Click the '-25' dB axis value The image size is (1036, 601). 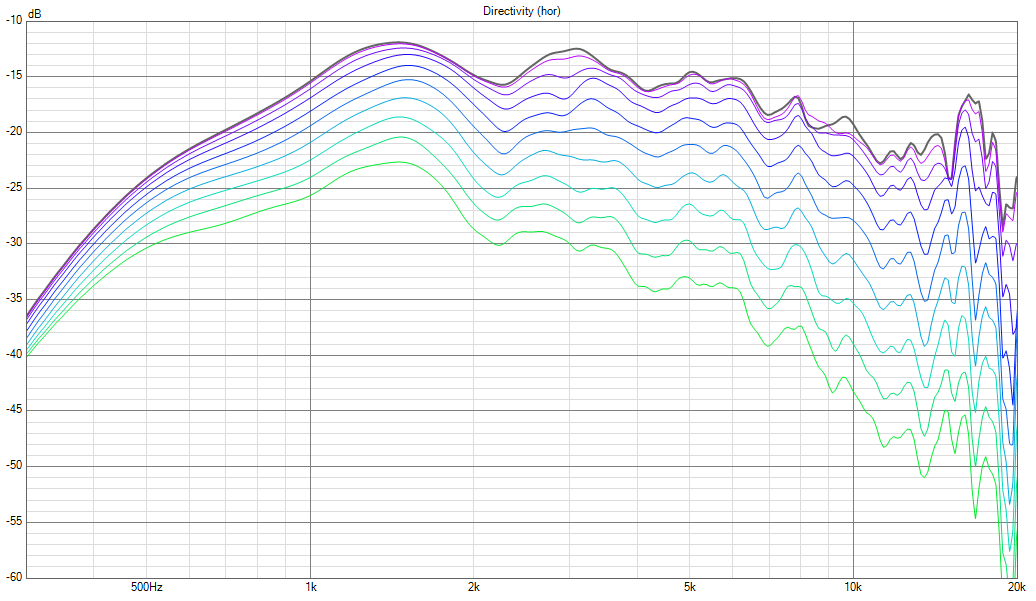(14, 188)
